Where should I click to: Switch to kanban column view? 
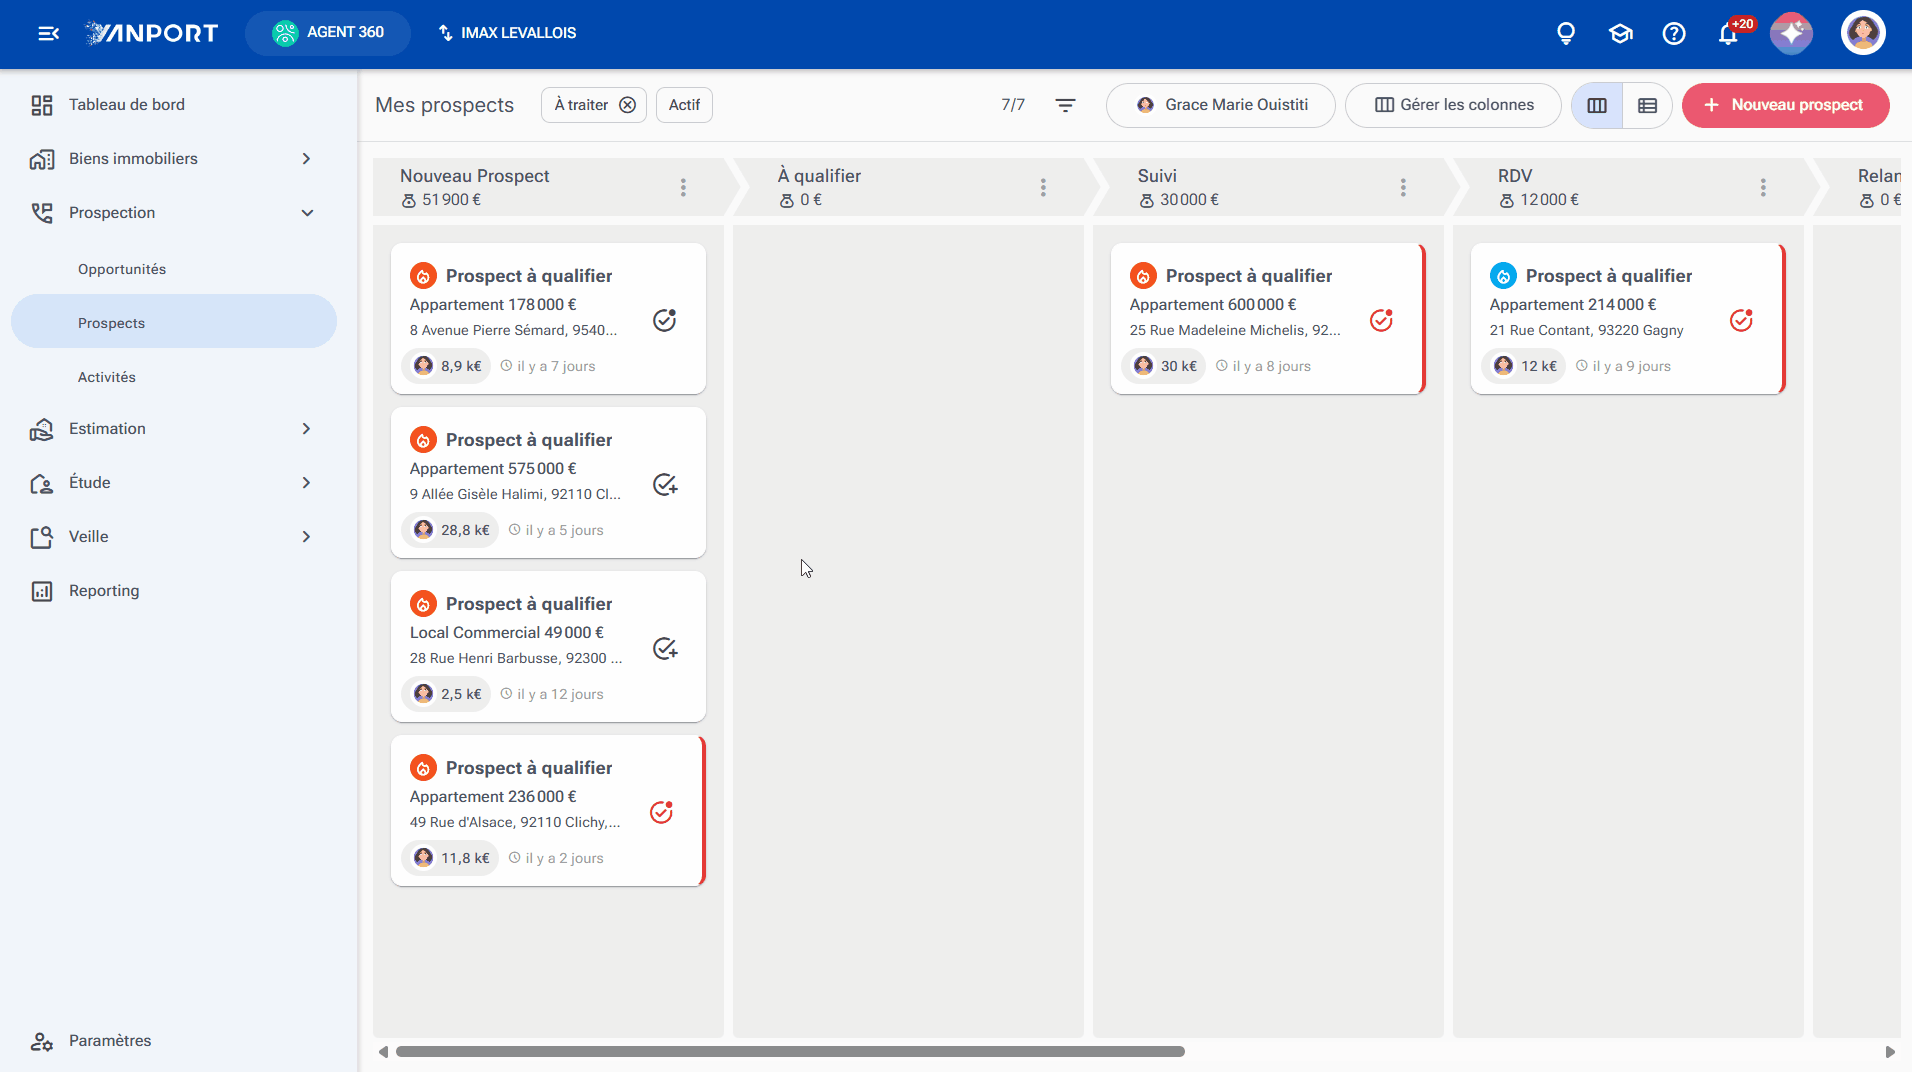coord(1597,105)
